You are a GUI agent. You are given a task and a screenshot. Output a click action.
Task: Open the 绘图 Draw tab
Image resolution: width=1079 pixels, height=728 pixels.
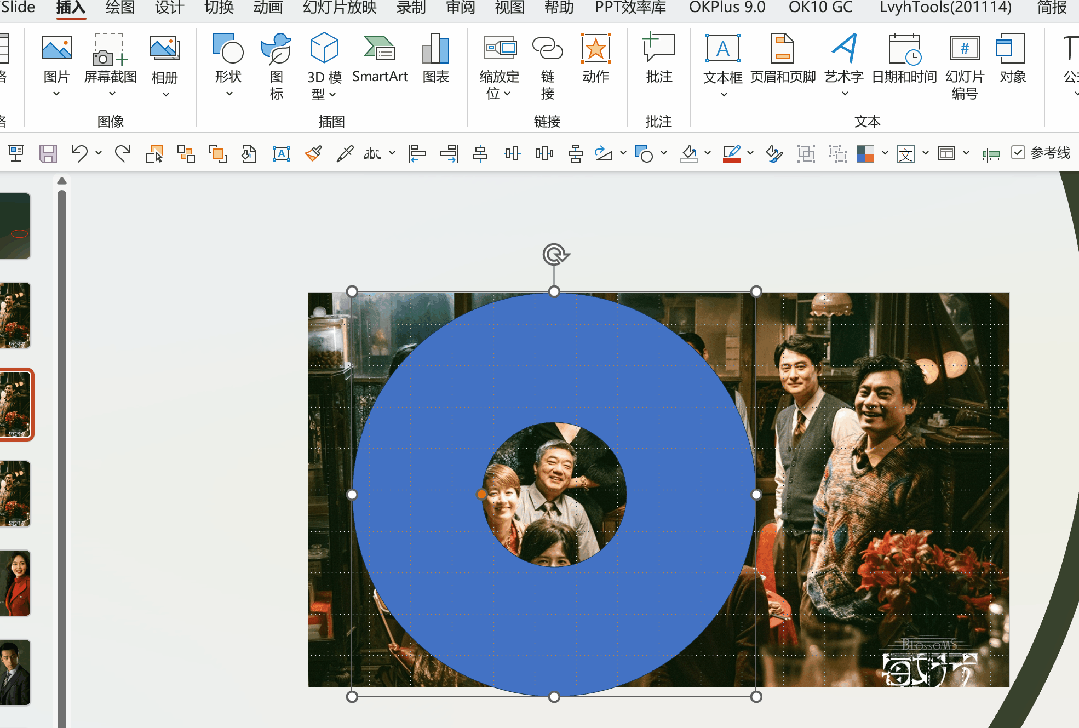(x=120, y=8)
